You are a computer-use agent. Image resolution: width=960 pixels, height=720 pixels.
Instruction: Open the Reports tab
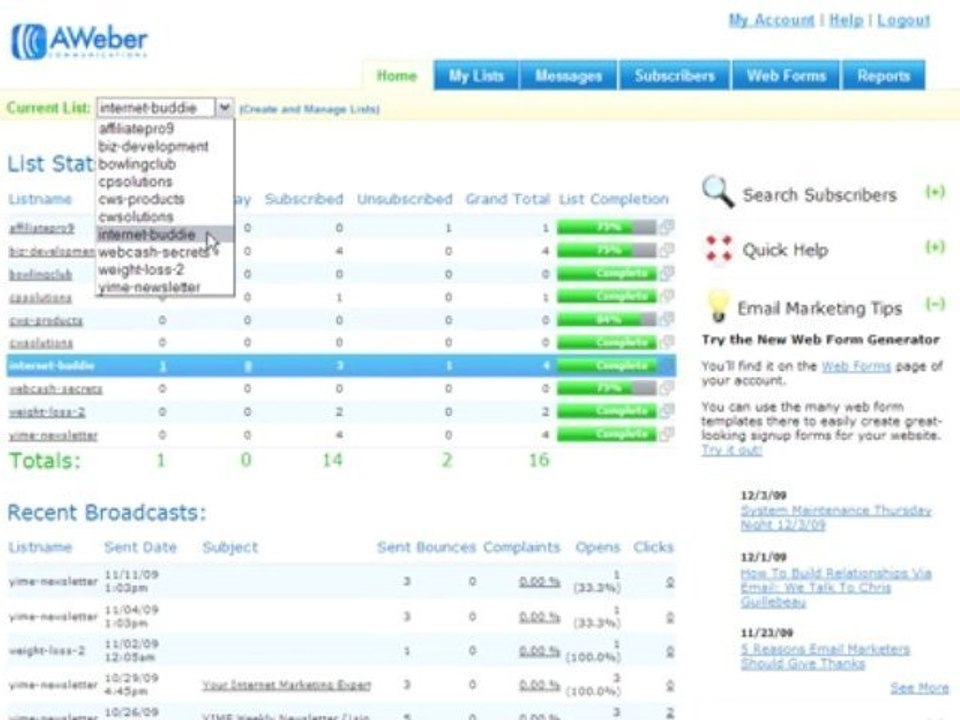tap(883, 76)
